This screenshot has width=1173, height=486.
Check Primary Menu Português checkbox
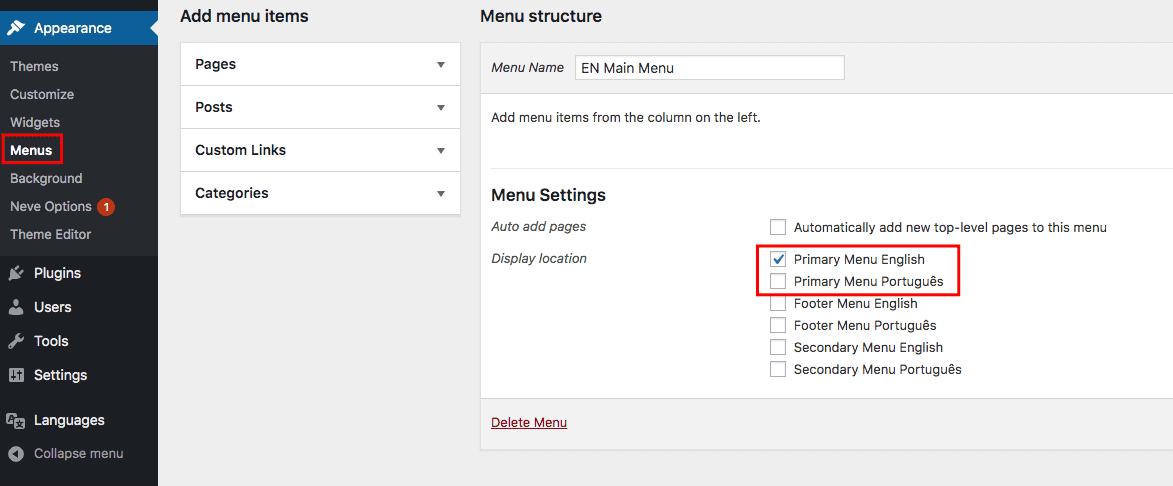pyautogui.click(x=778, y=282)
